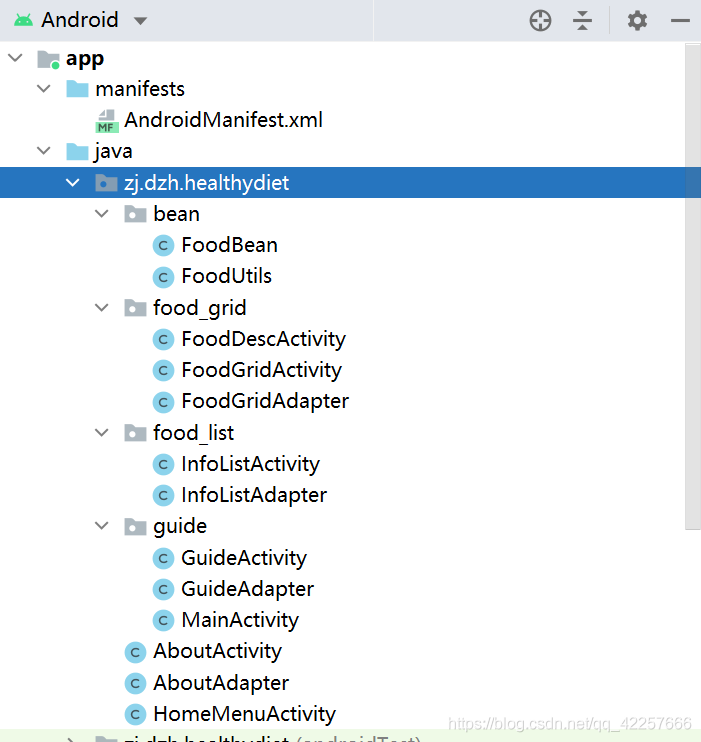Screen dimensions: 701x742
Task: Click the food_grid package icon
Action: [x=135, y=308]
